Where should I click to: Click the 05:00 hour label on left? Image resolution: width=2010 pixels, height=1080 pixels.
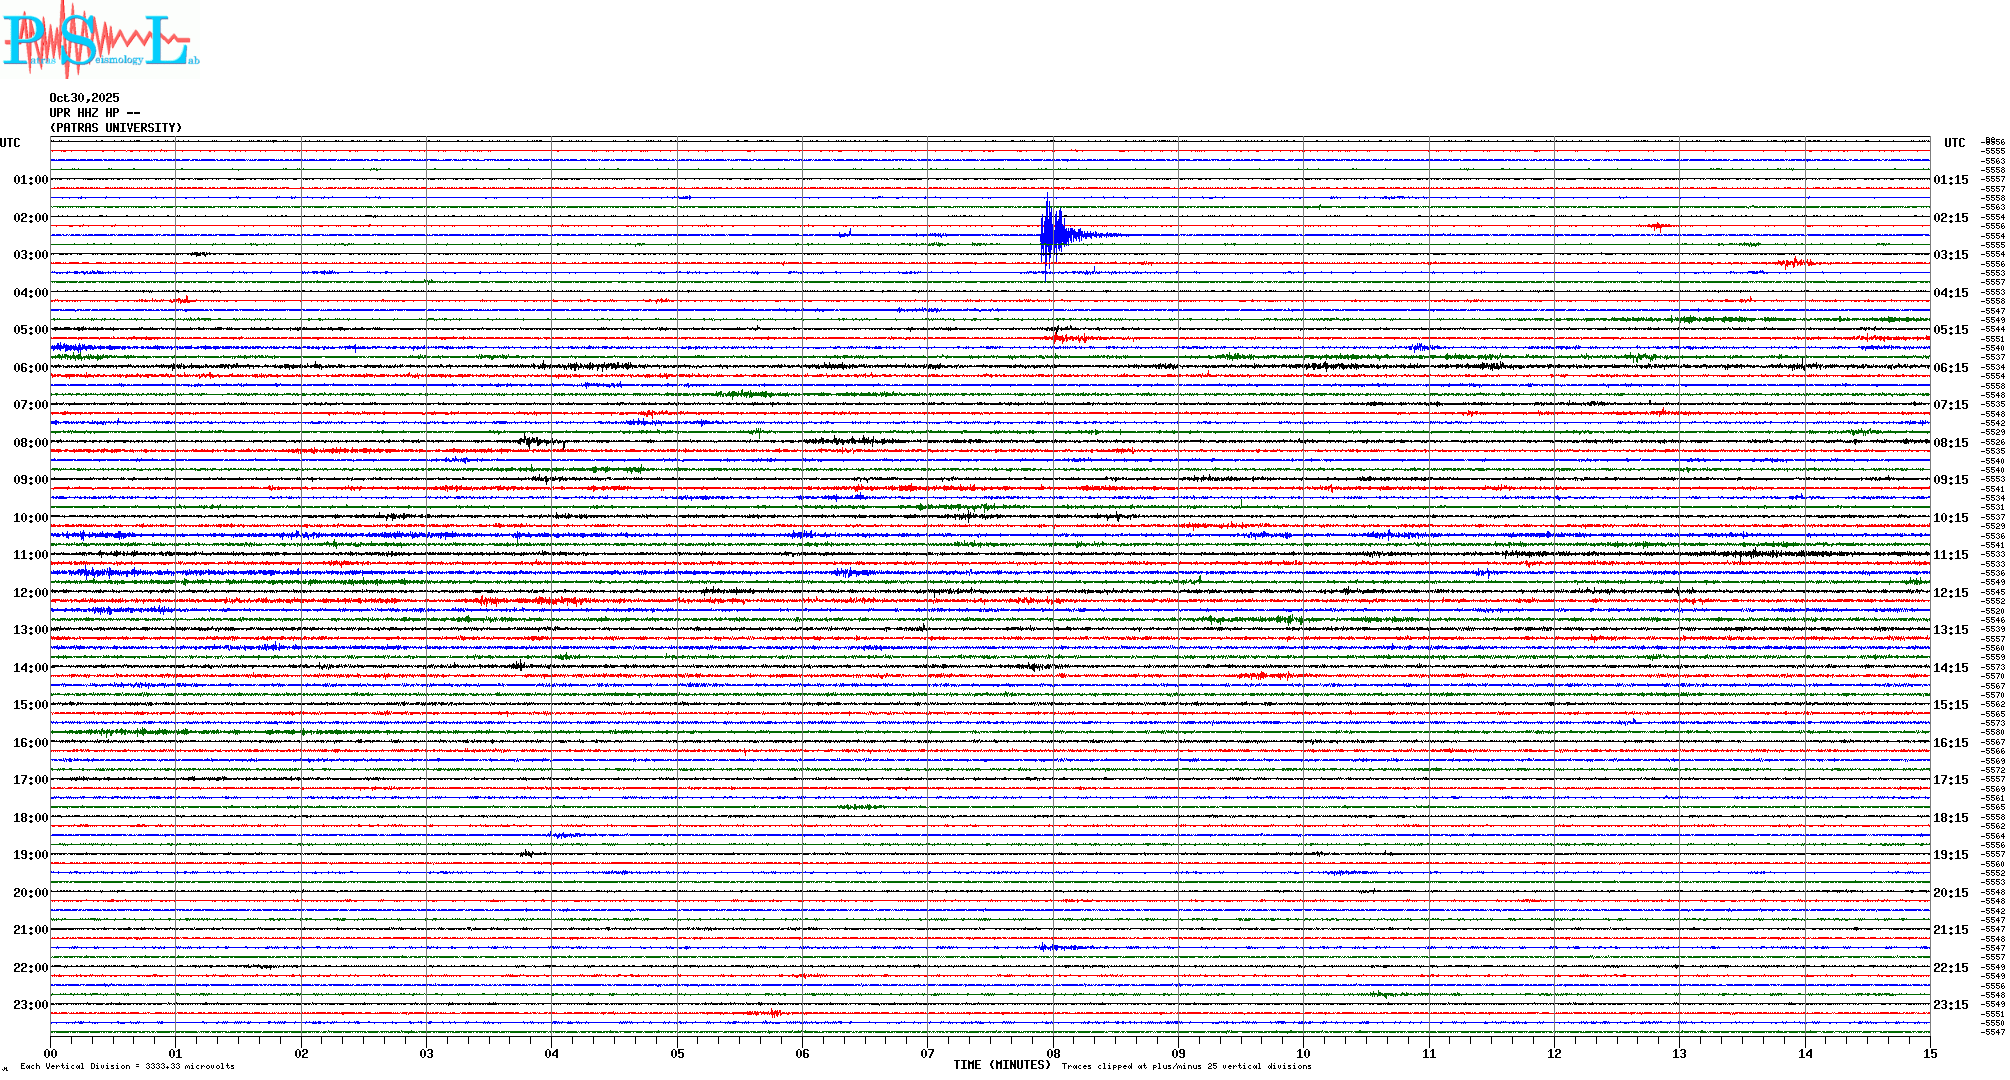[30, 330]
